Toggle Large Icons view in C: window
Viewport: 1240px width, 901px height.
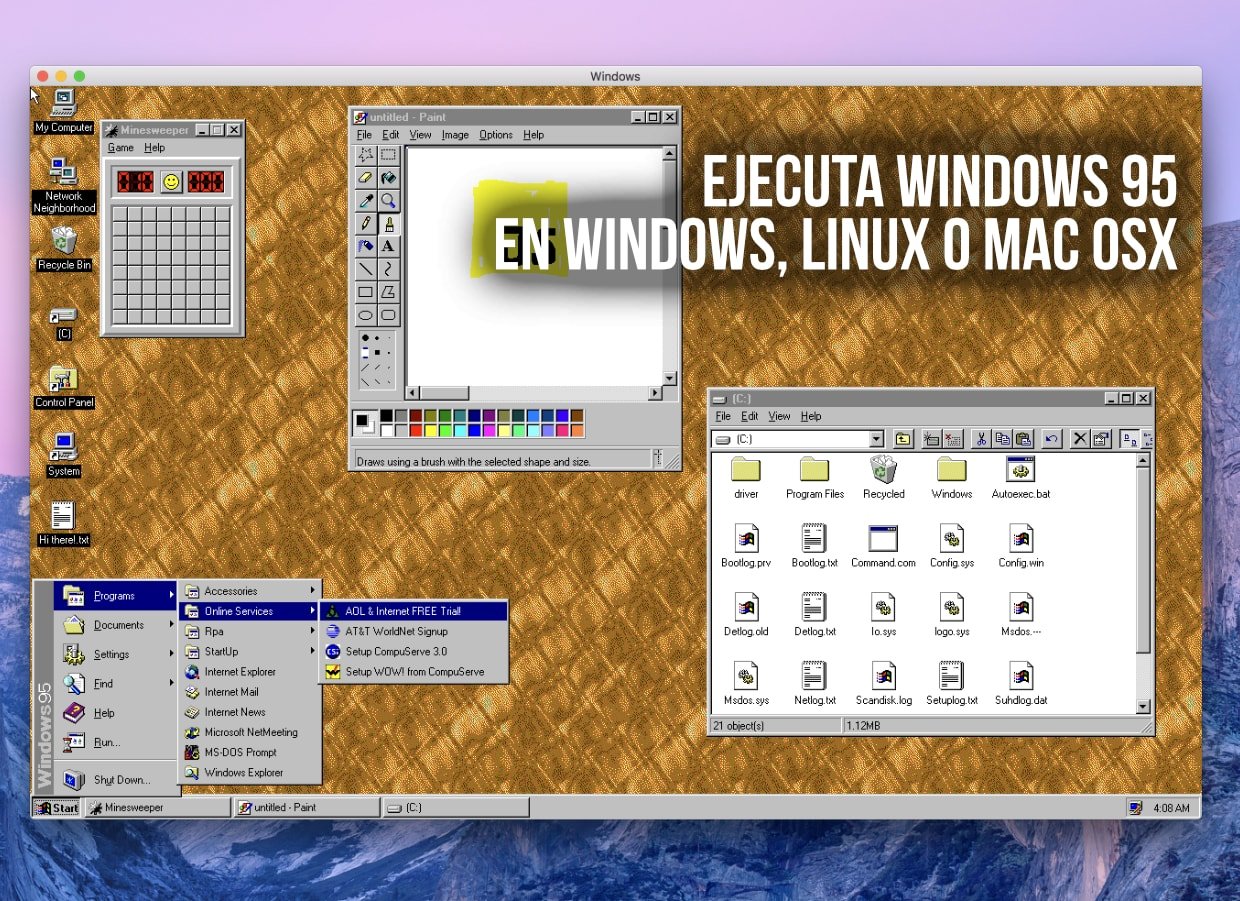1129,439
